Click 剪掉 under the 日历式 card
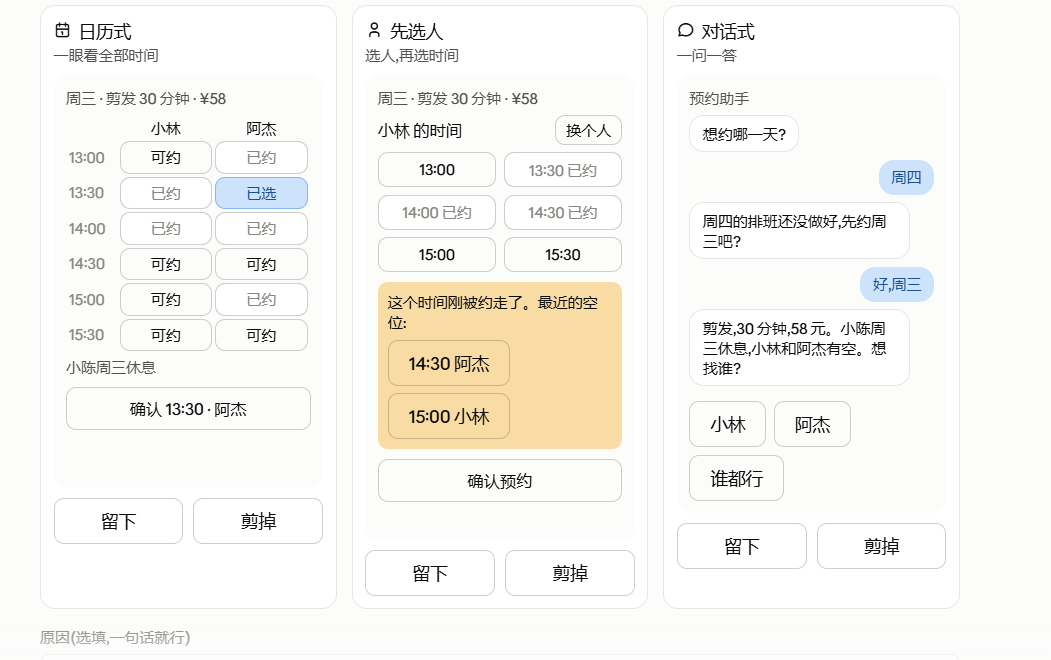The height and width of the screenshot is (660, 1051). [258, 521]
